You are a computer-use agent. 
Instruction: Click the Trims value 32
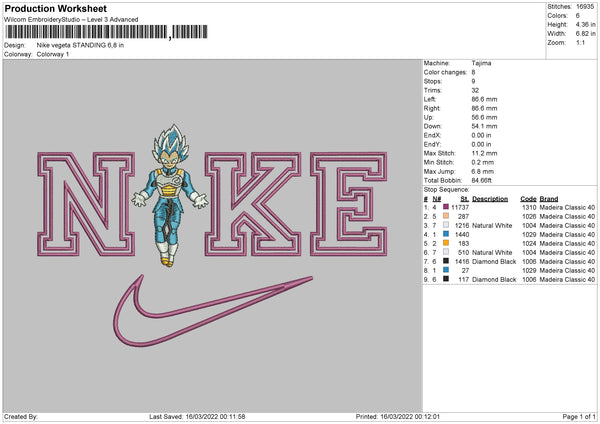pyautogui.click(x=475, y=90)
